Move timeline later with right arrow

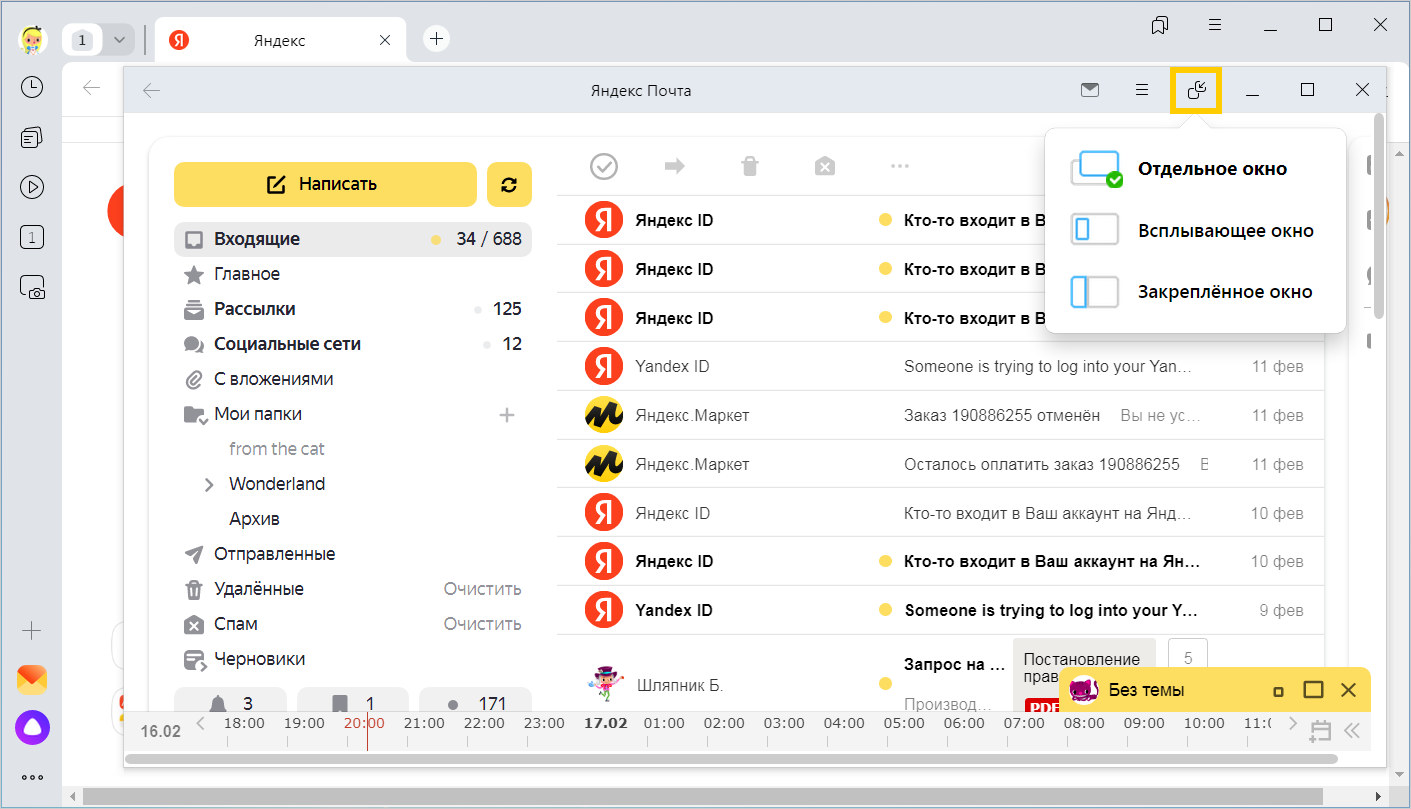[x=1293, y=723]
